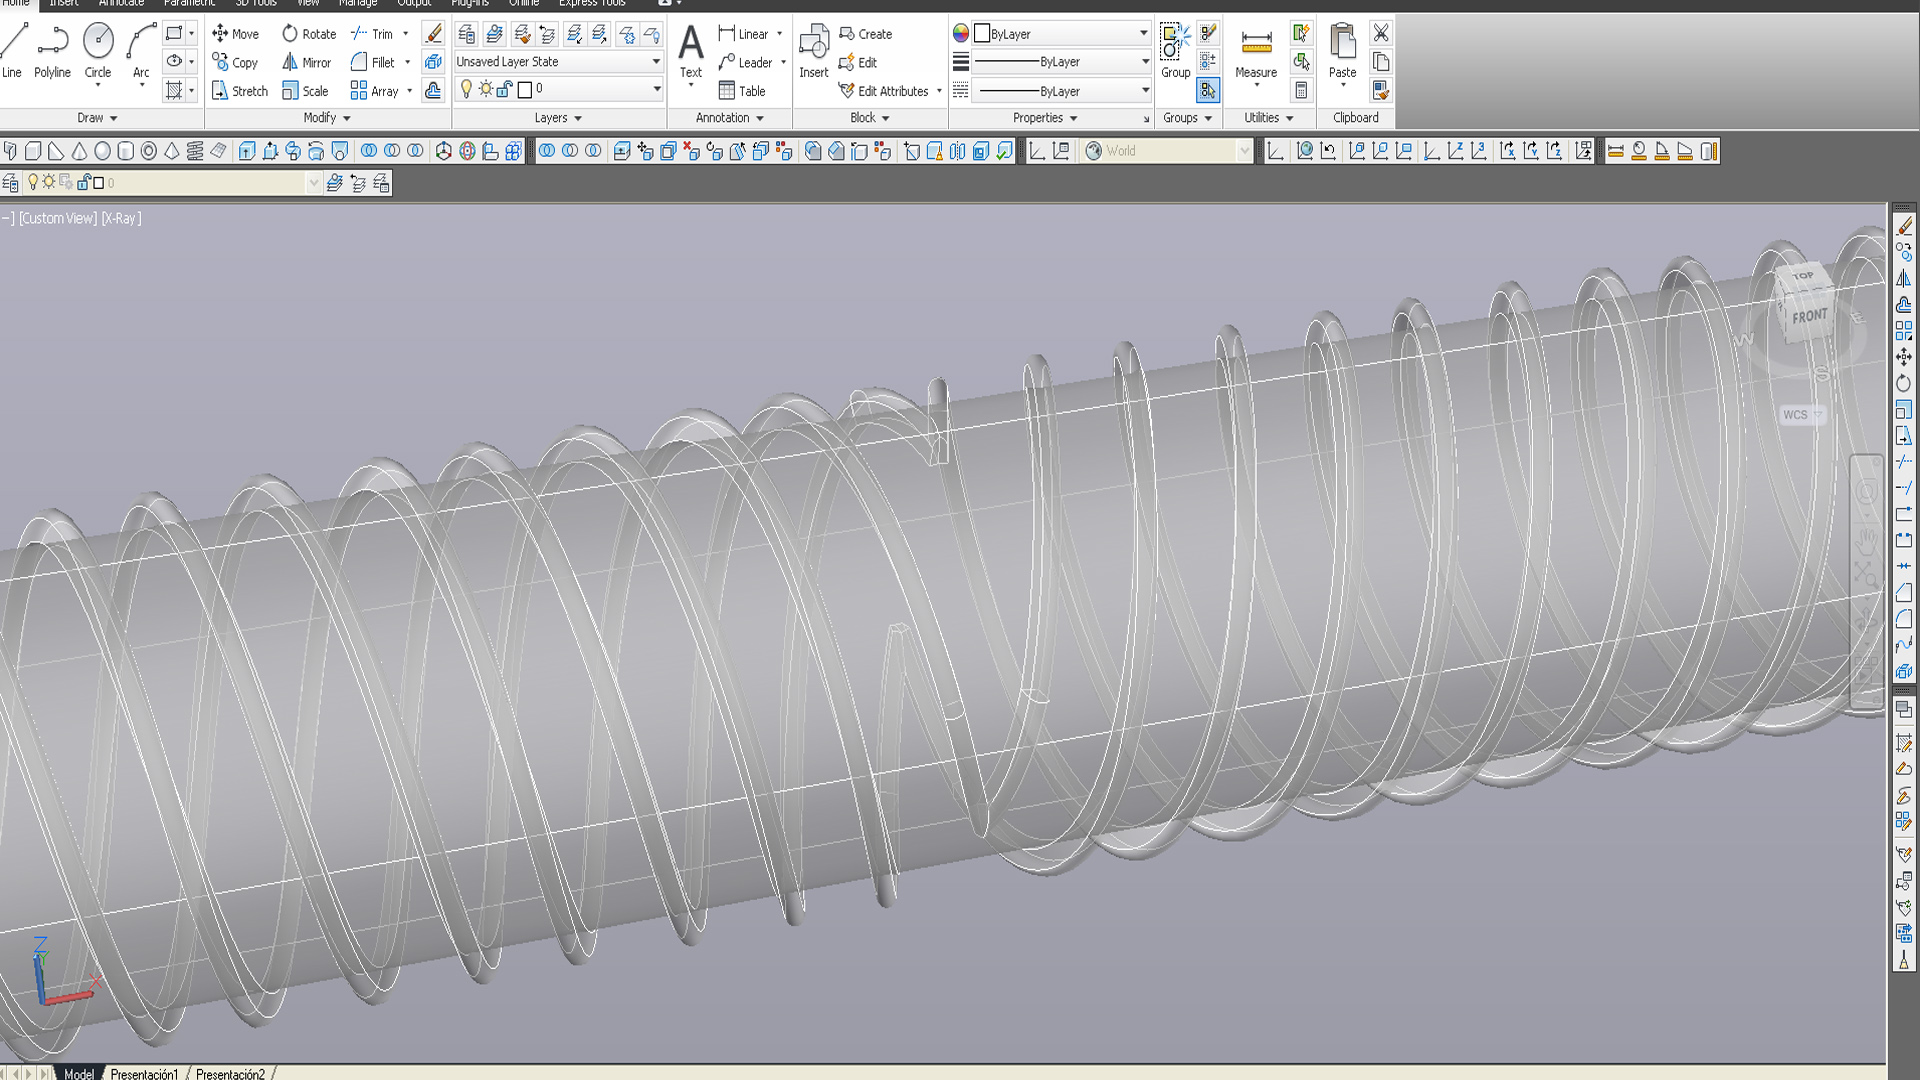Screen dimensions: 1920x1080
Task: Toggle group selection on/off button
Action: pyautogui.click(x=1208, y=91)
